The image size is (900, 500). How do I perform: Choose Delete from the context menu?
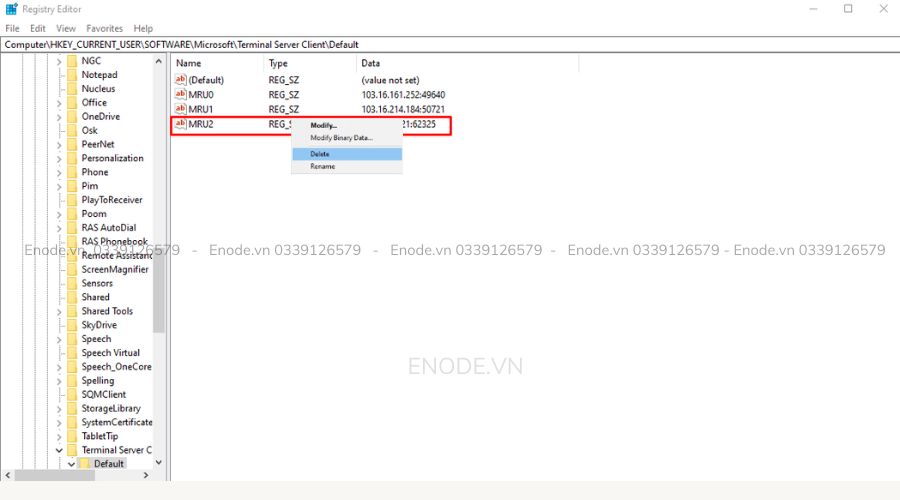point(320,154)
